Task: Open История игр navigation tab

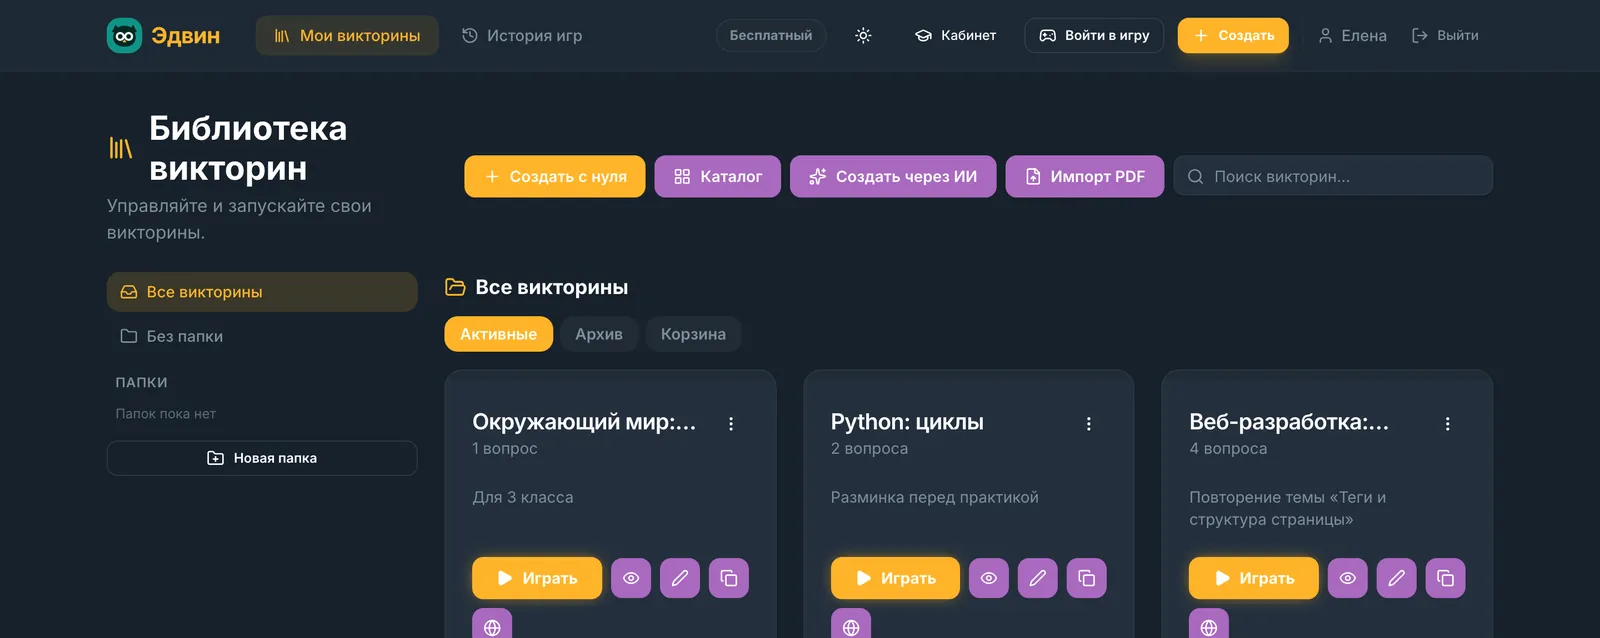Action: 522,36
